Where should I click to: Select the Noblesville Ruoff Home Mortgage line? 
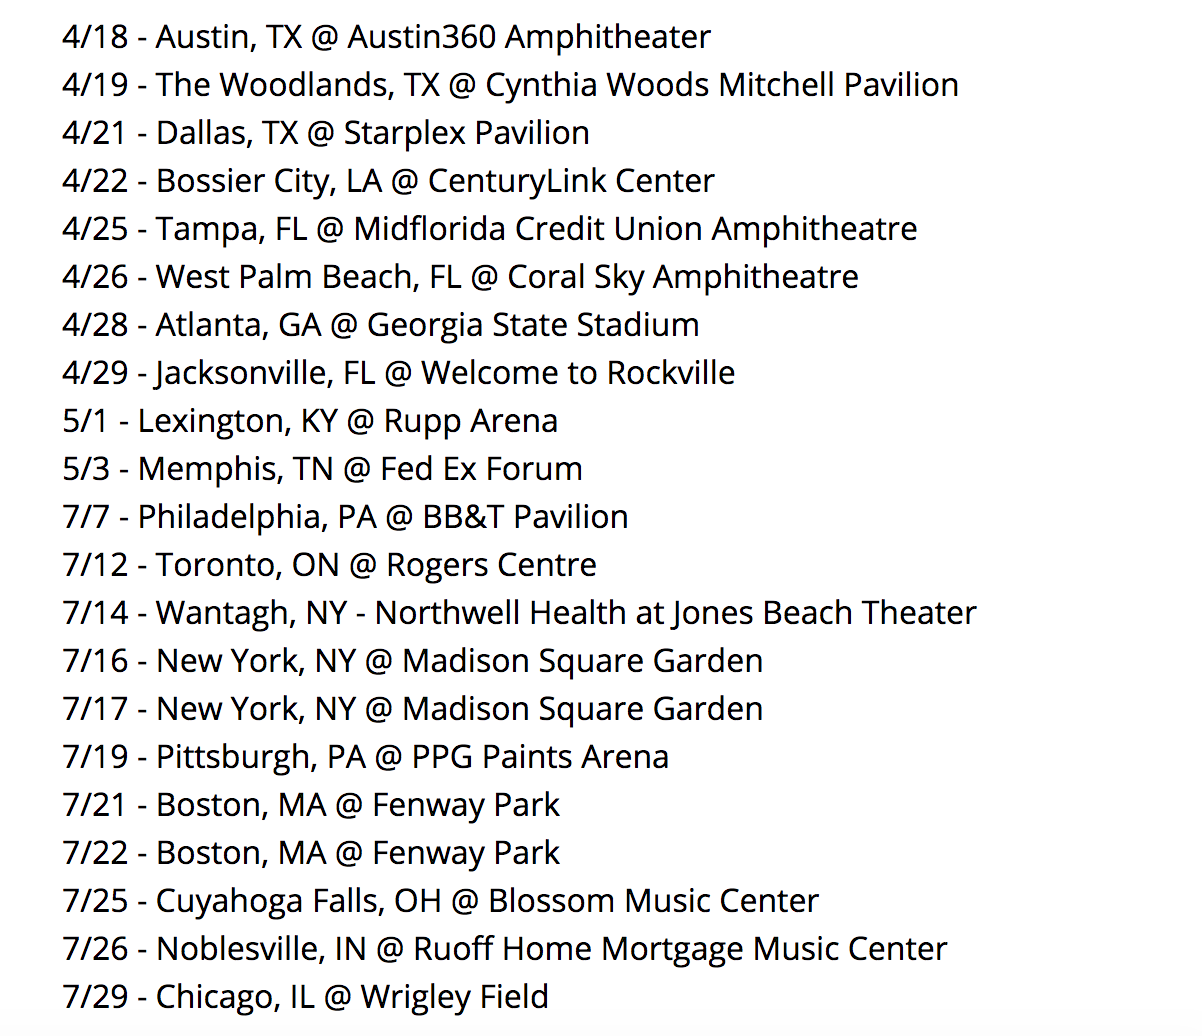point(505,949)
